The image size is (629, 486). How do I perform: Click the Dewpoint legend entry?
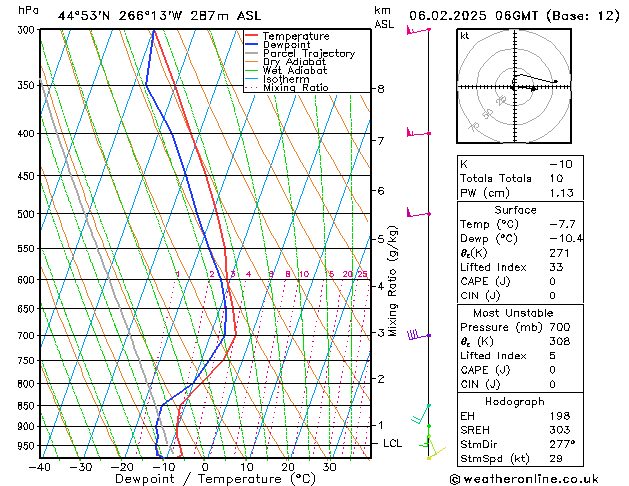click(278, 45)
